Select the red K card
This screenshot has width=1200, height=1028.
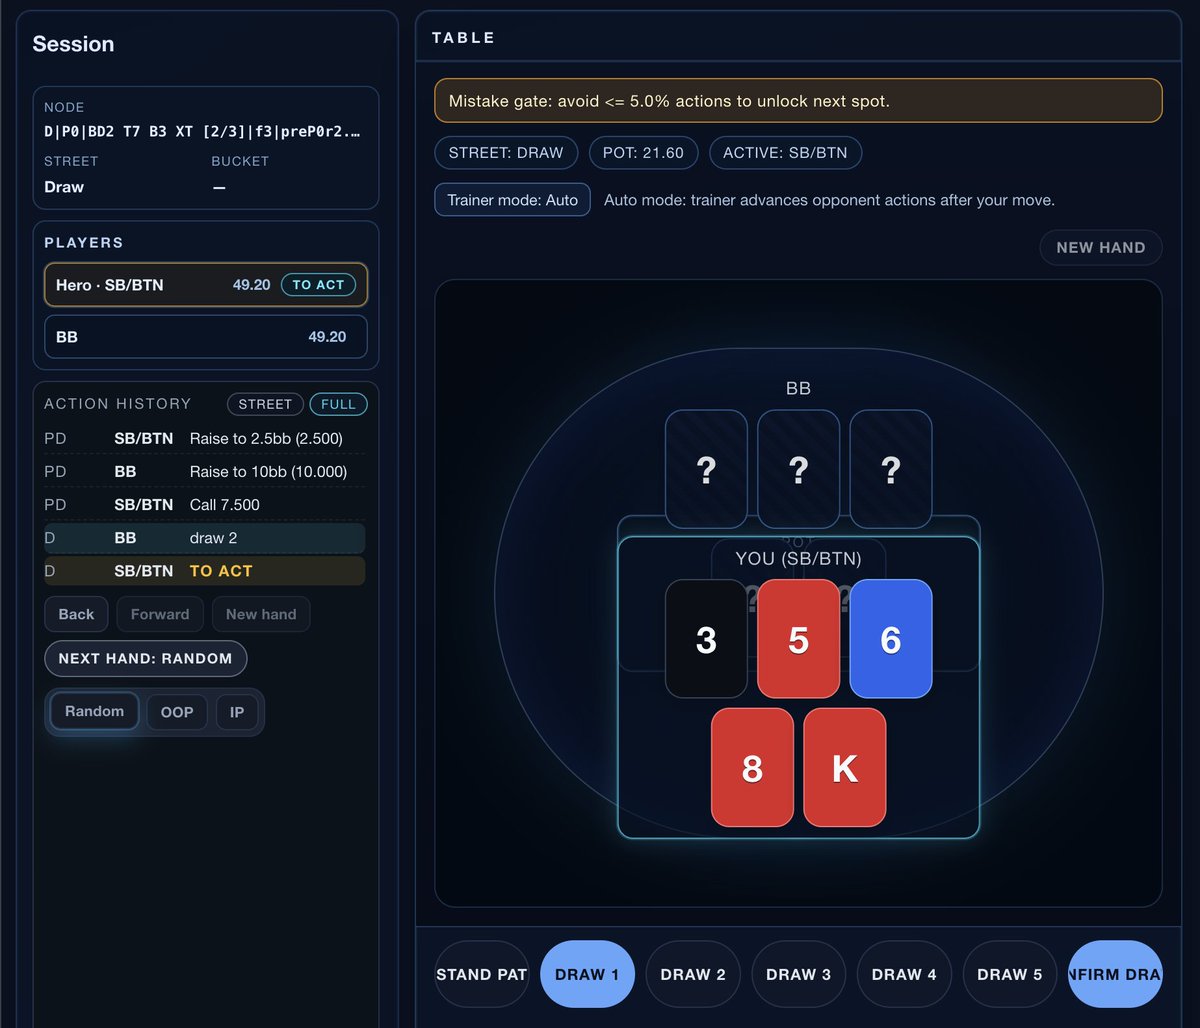click(845, 768)
